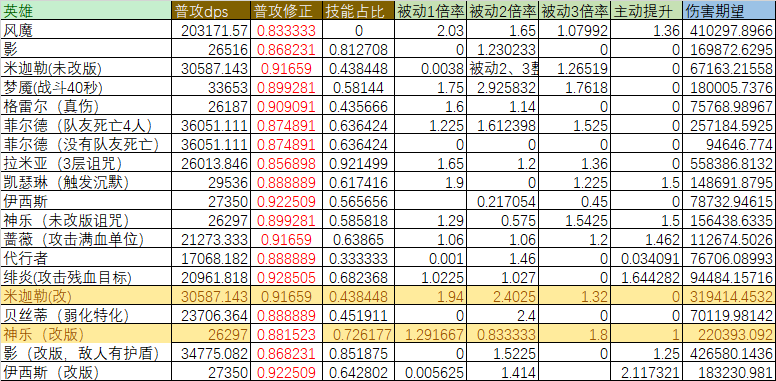
Task: Select the 拉米亚（3层诅咒）cell
Action: [86, 163]
